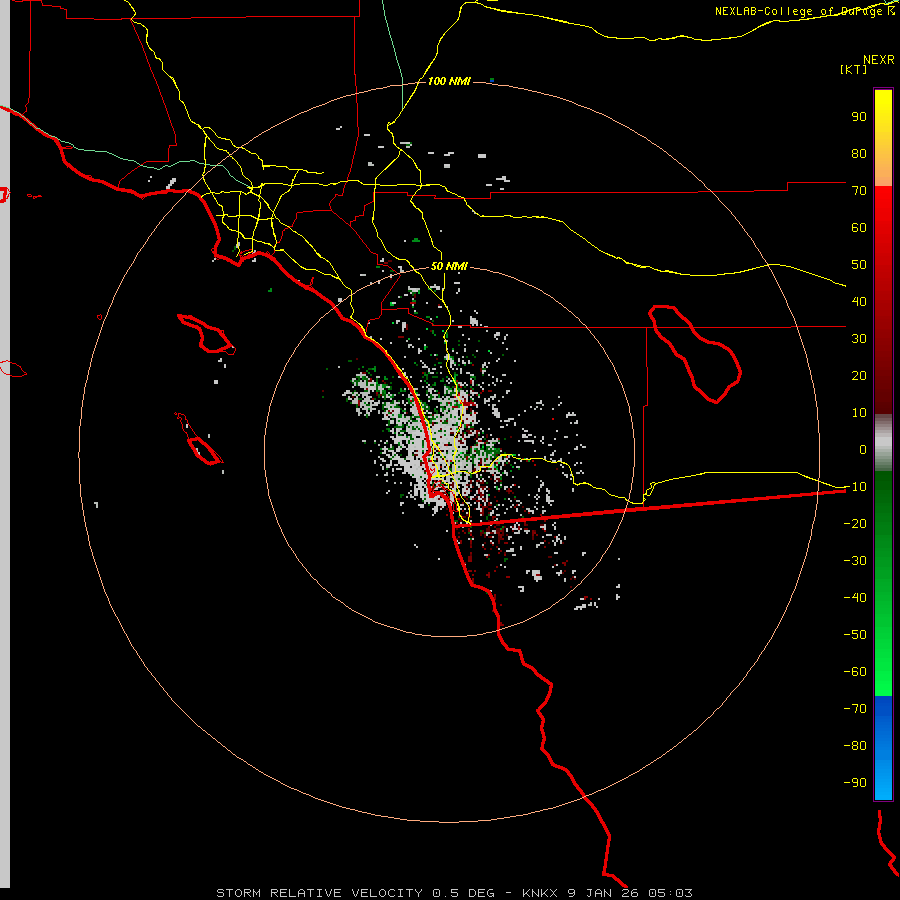The image size is (900, 900).
Task: Select the positive 30 knot scale label
Action: (x=859, y=339)
